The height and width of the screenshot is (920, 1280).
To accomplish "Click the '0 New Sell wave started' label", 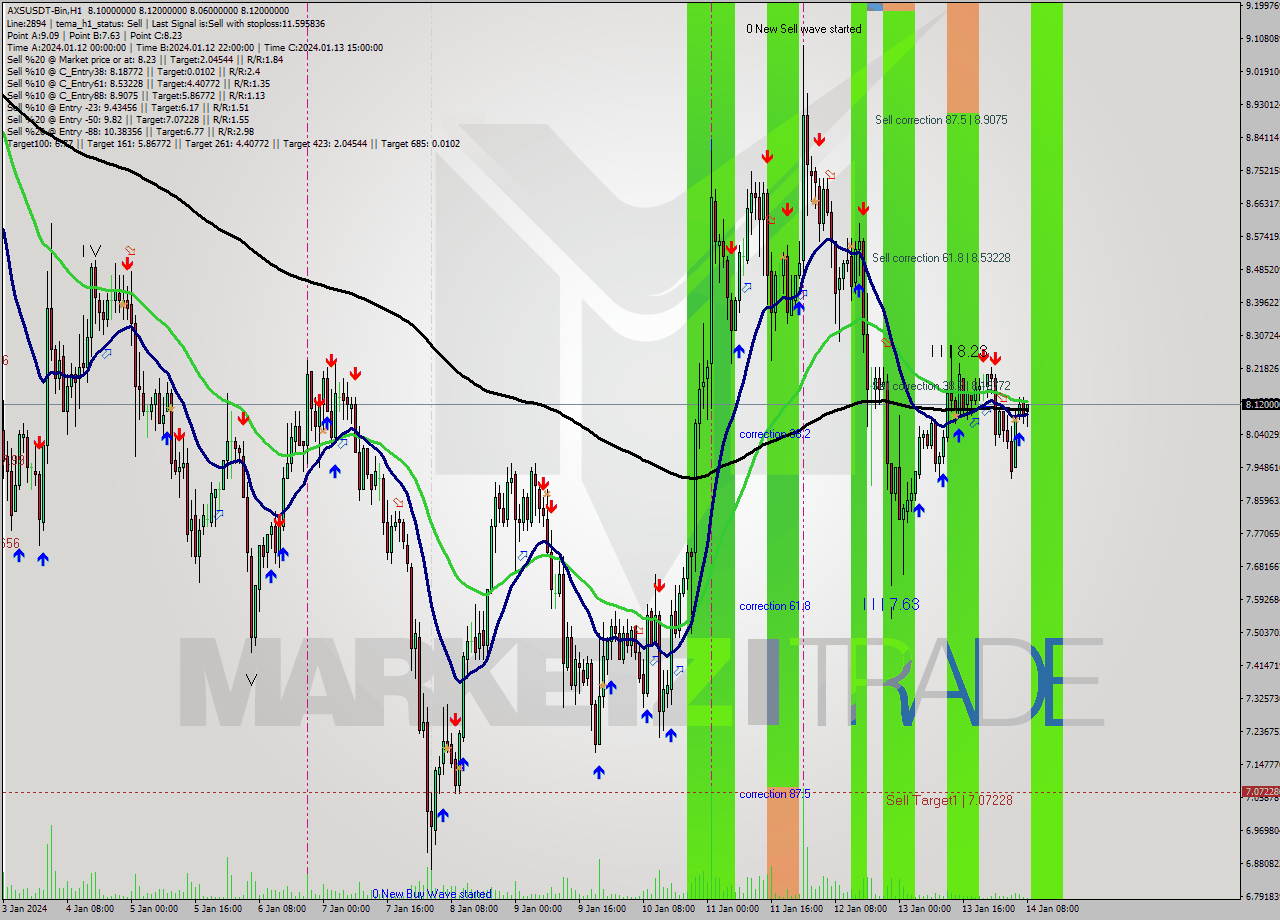I will click(804, 29).
